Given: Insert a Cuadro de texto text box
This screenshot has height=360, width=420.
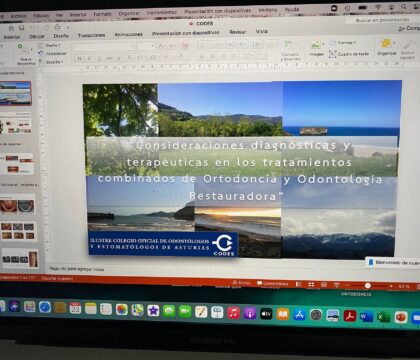Looking at the screenshot, I should 349,54.
